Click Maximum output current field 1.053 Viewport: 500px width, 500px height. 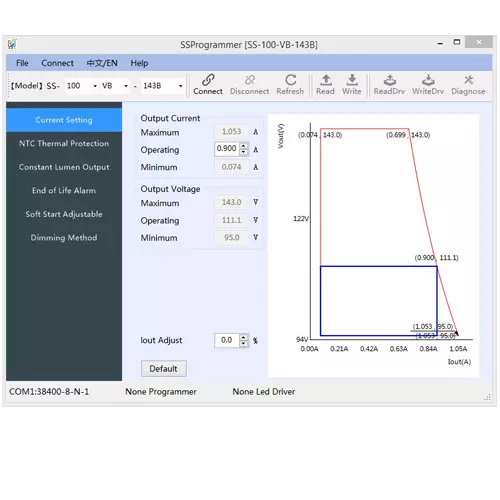(231, 132)
